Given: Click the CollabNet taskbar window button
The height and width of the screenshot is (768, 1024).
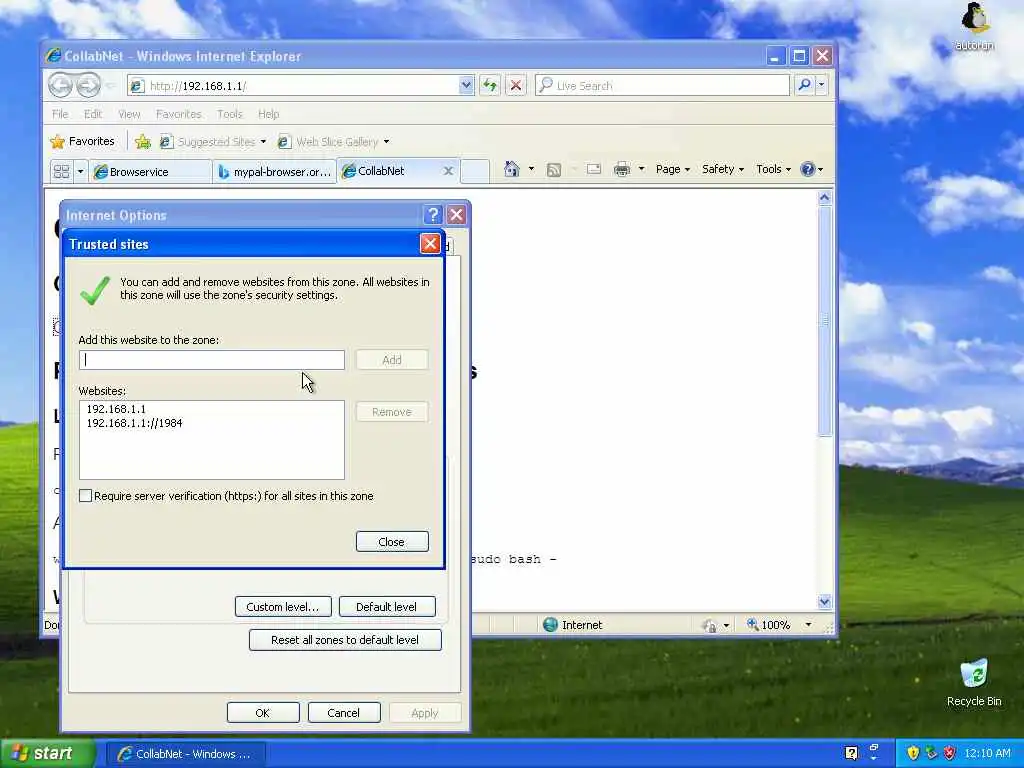Looking at the screenshot, I should pos(185,754).
